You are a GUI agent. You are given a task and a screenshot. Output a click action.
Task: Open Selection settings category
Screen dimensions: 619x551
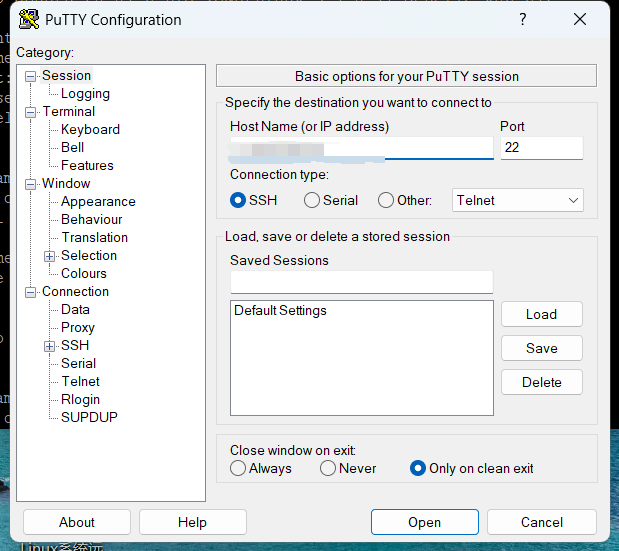pyautogui.click(x=89, y=255)
